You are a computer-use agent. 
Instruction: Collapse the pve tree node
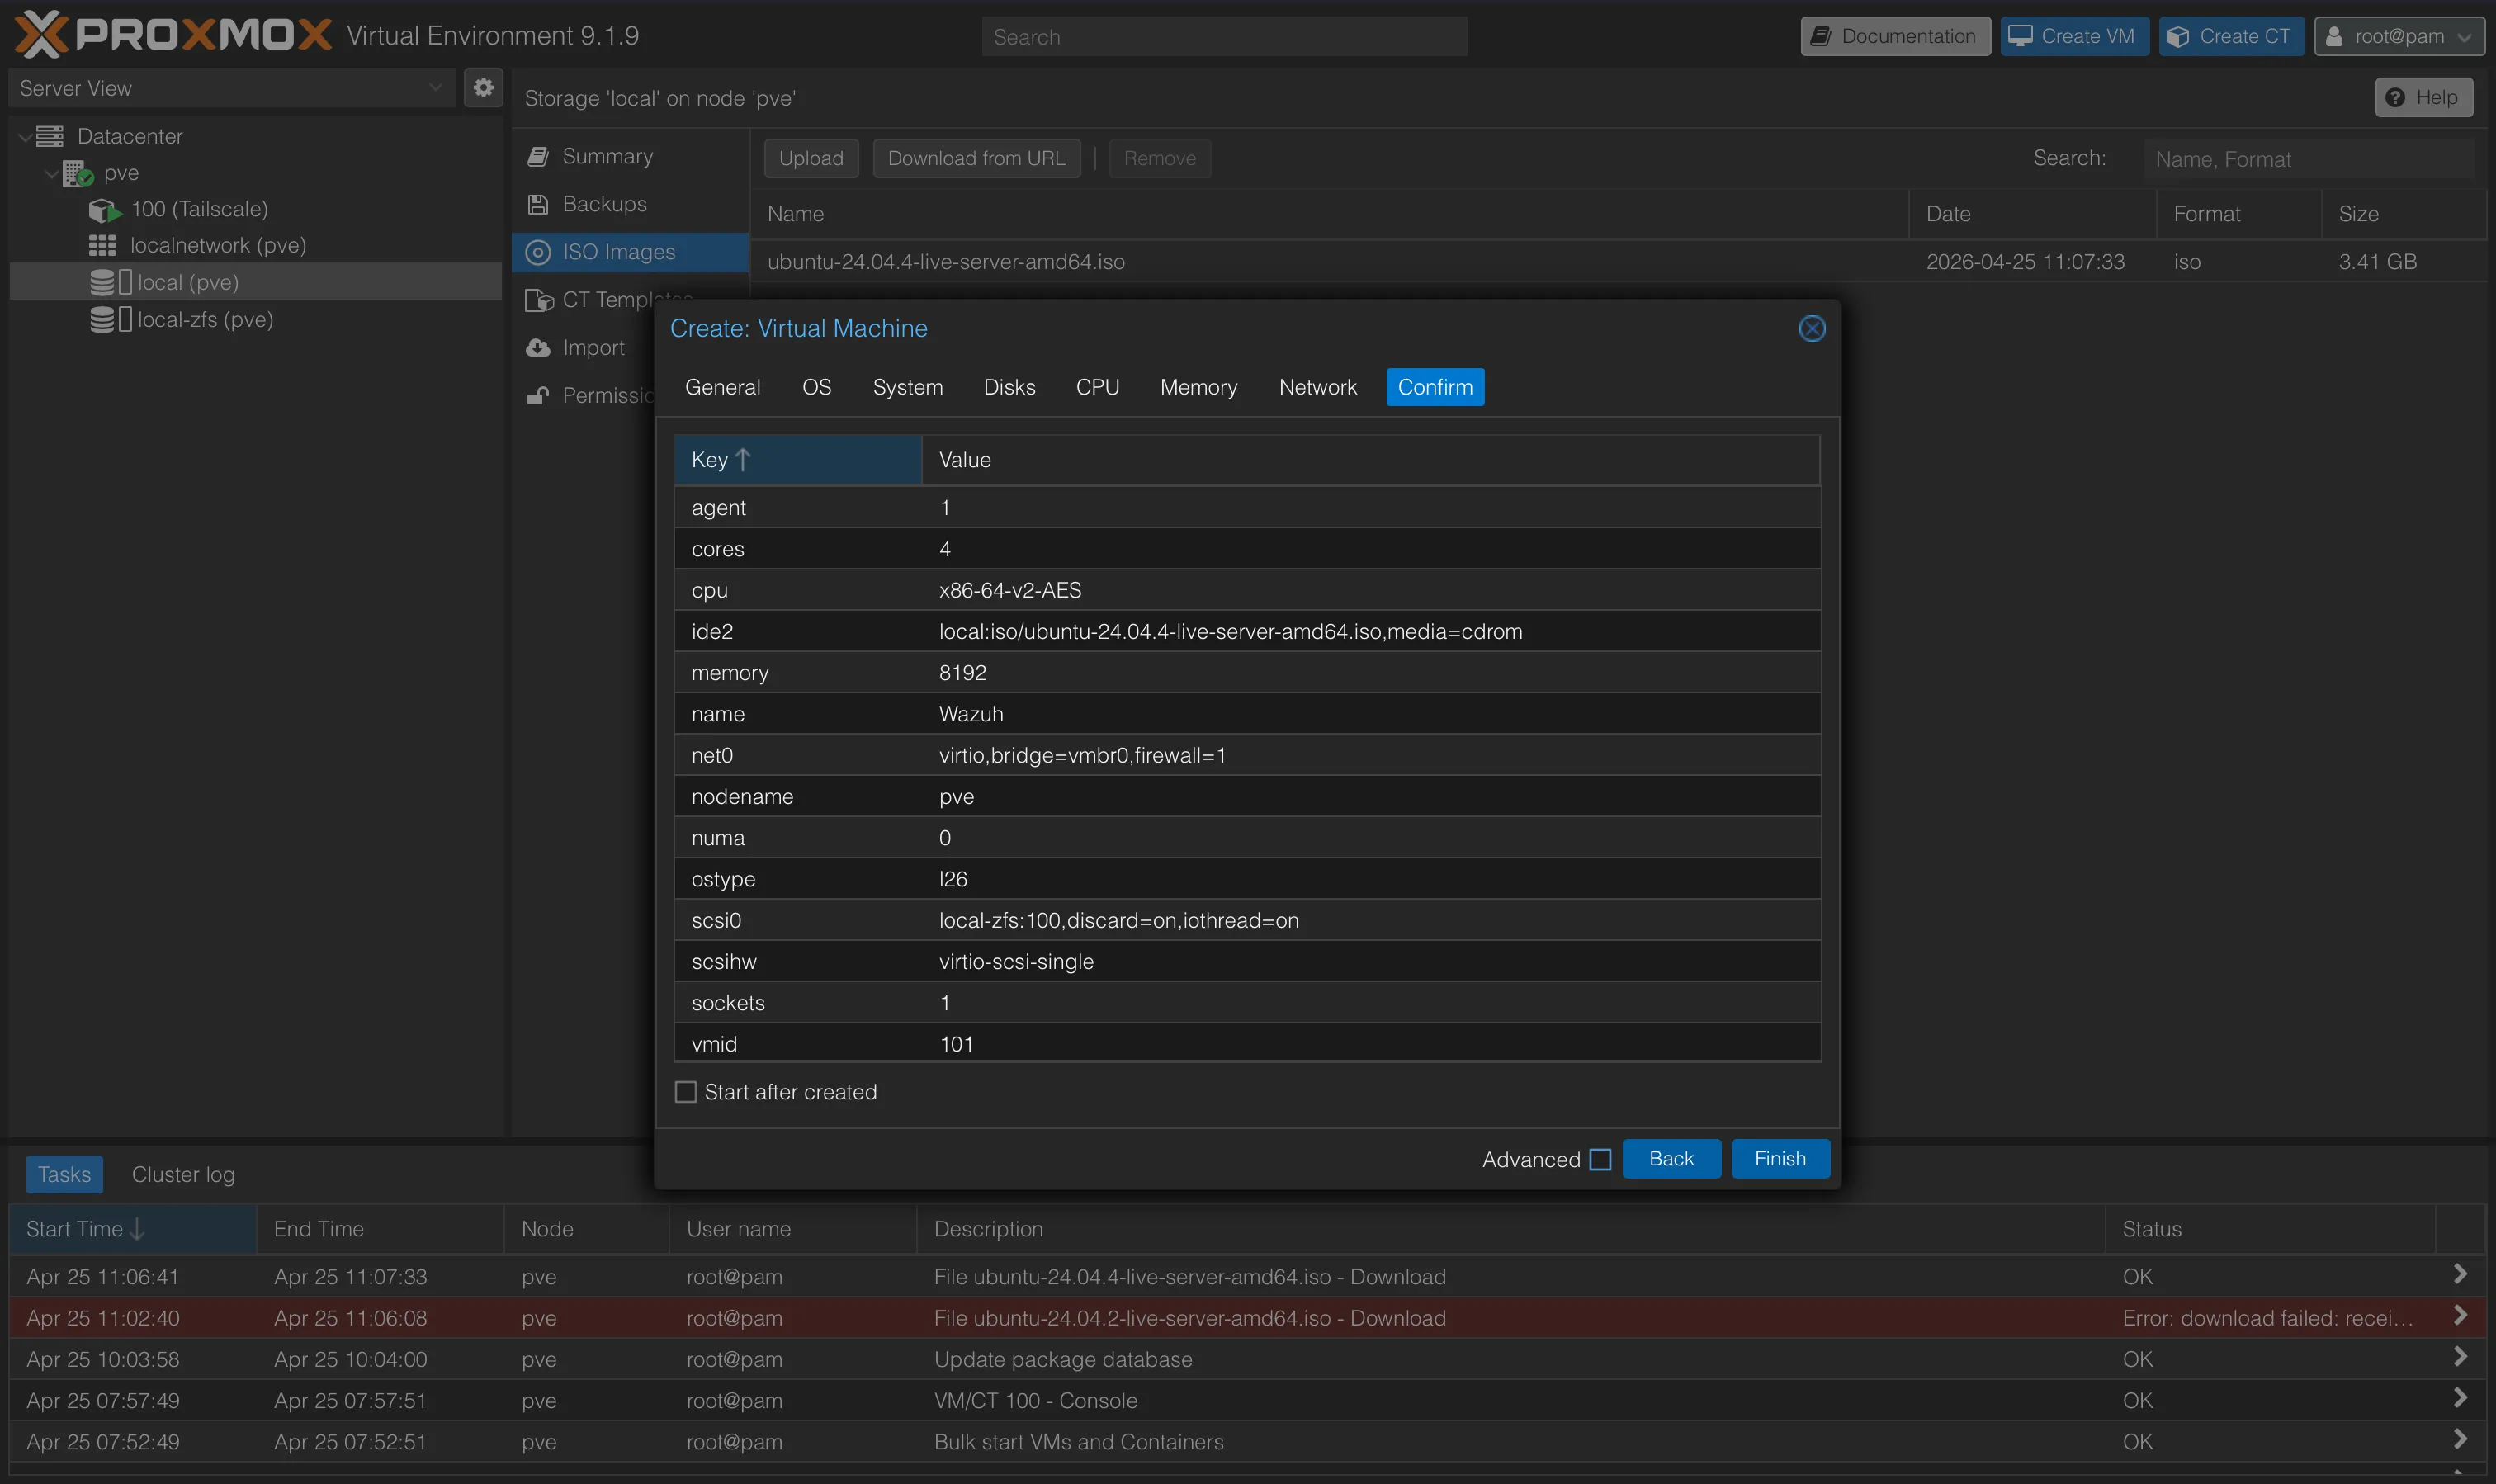(x=51, y=174)
